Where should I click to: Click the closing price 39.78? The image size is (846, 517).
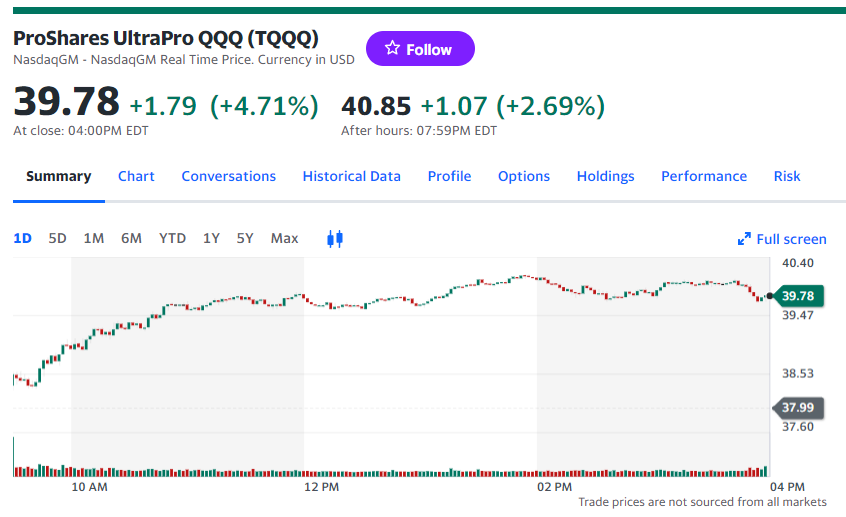tap(66, 101)
